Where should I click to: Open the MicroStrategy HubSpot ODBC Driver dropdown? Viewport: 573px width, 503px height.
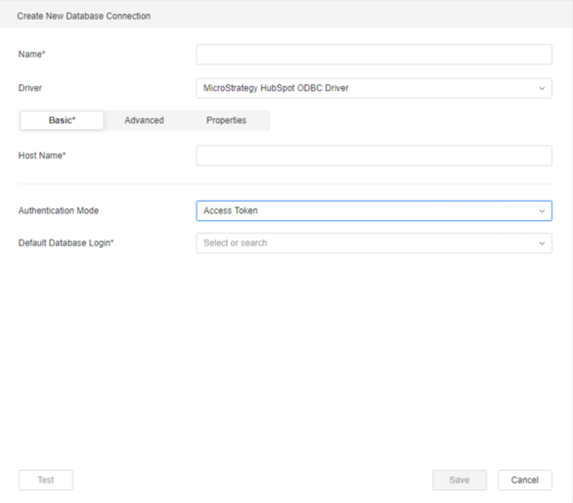[374, 88]
